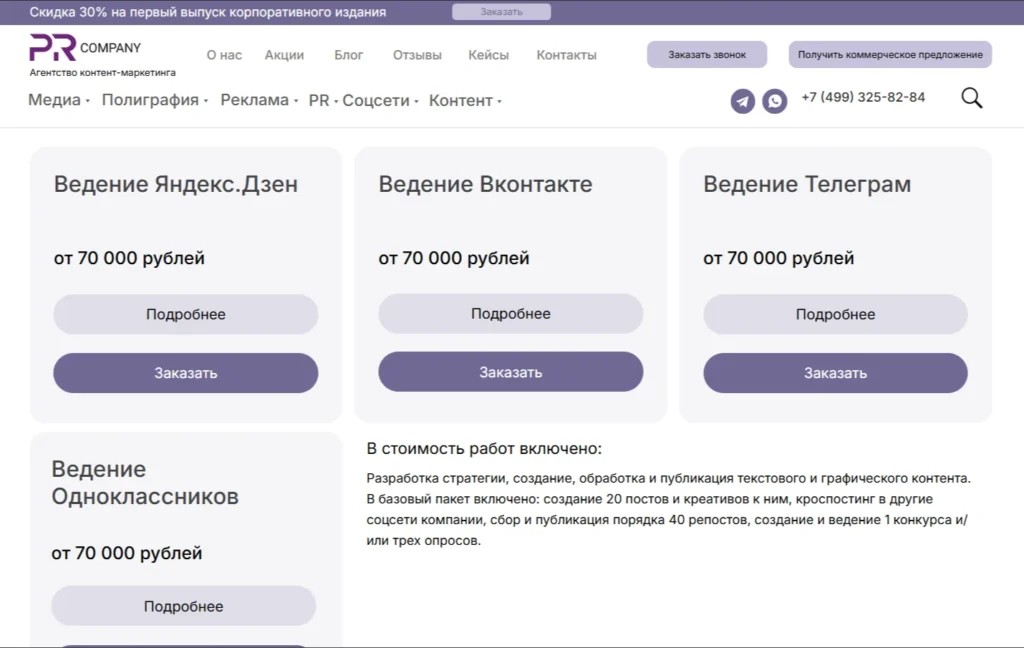
Task: Click price text under Ведение Одноклассников
Action: pos(127,553)
